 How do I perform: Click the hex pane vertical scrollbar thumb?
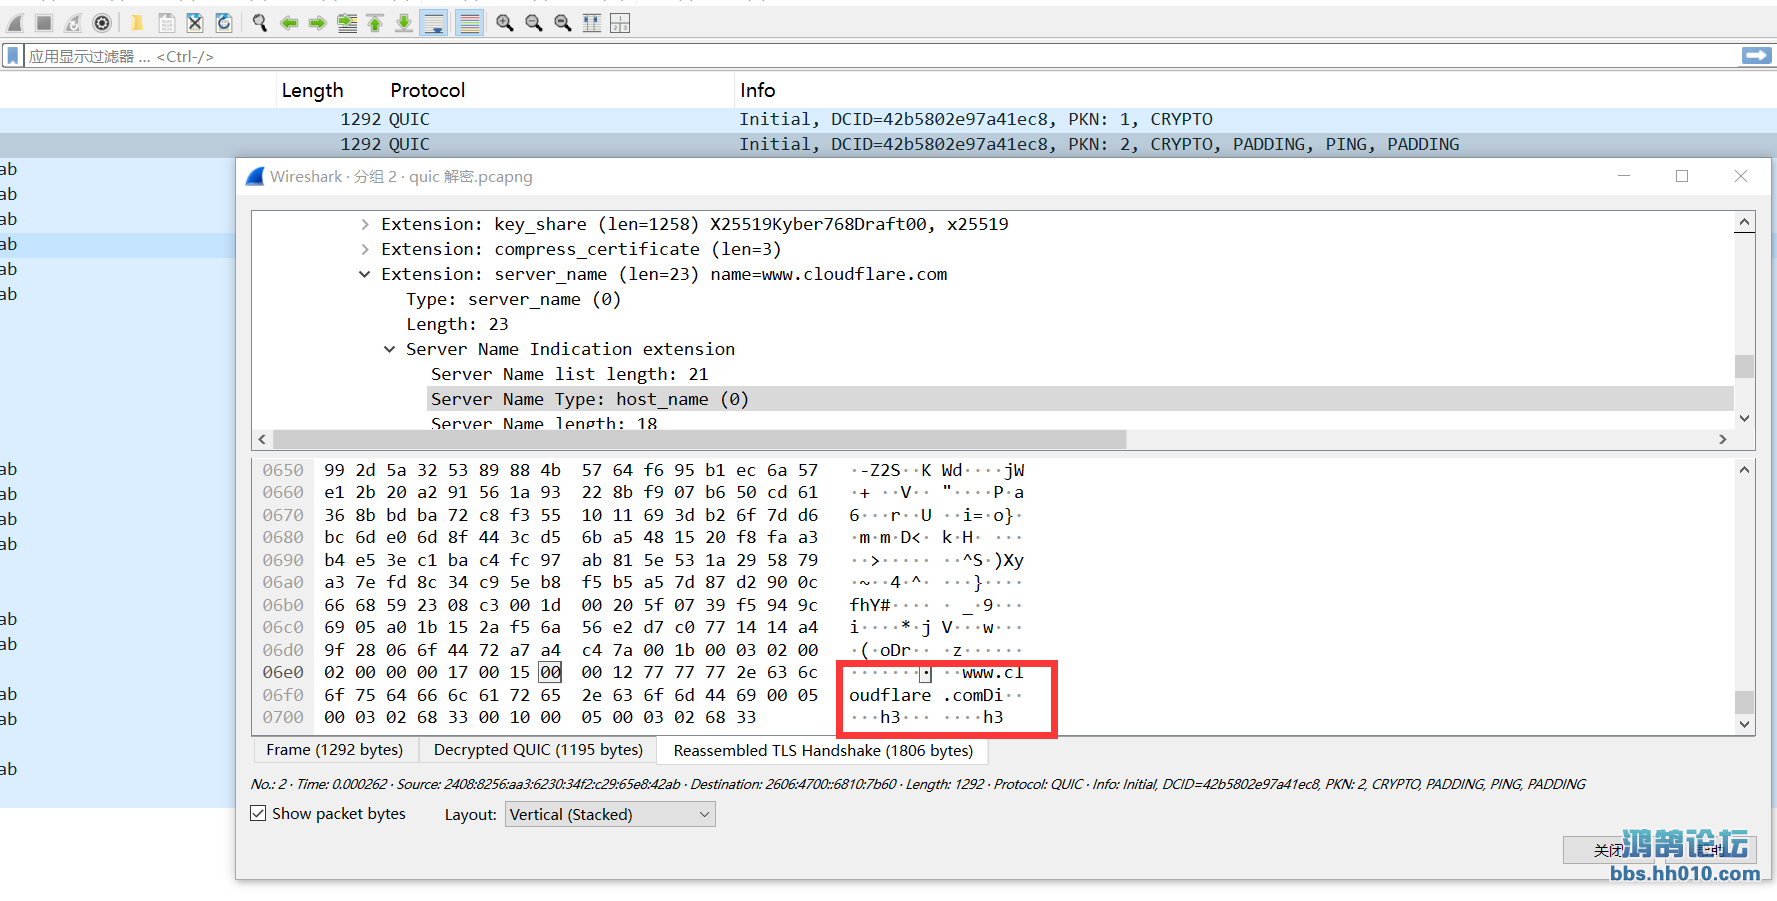point(1745,701)
